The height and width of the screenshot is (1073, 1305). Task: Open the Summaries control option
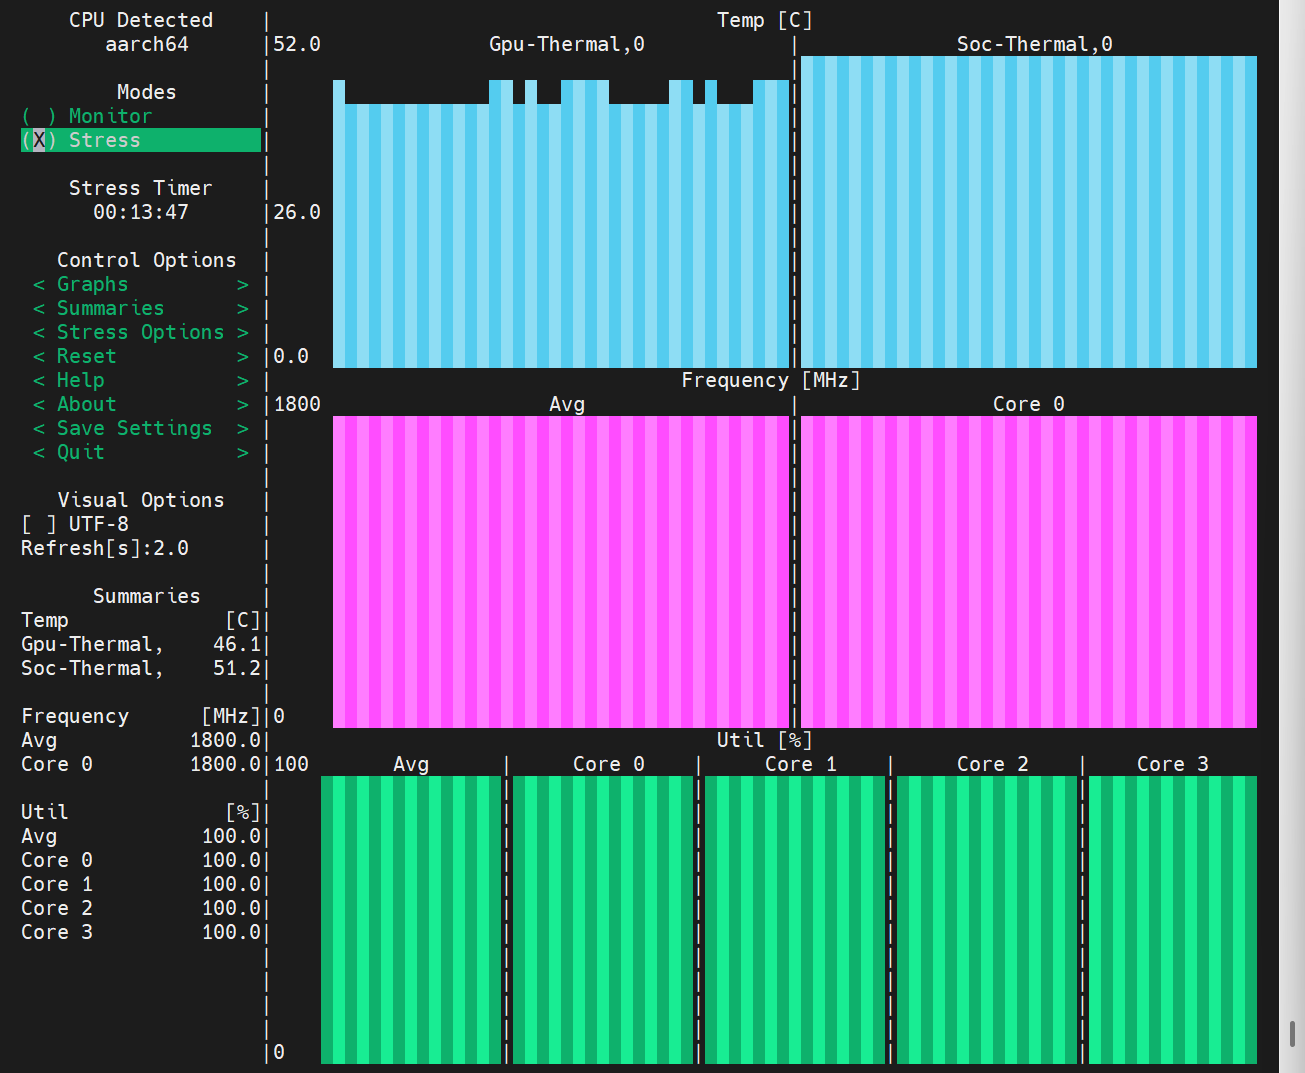[x=141, y=308]
